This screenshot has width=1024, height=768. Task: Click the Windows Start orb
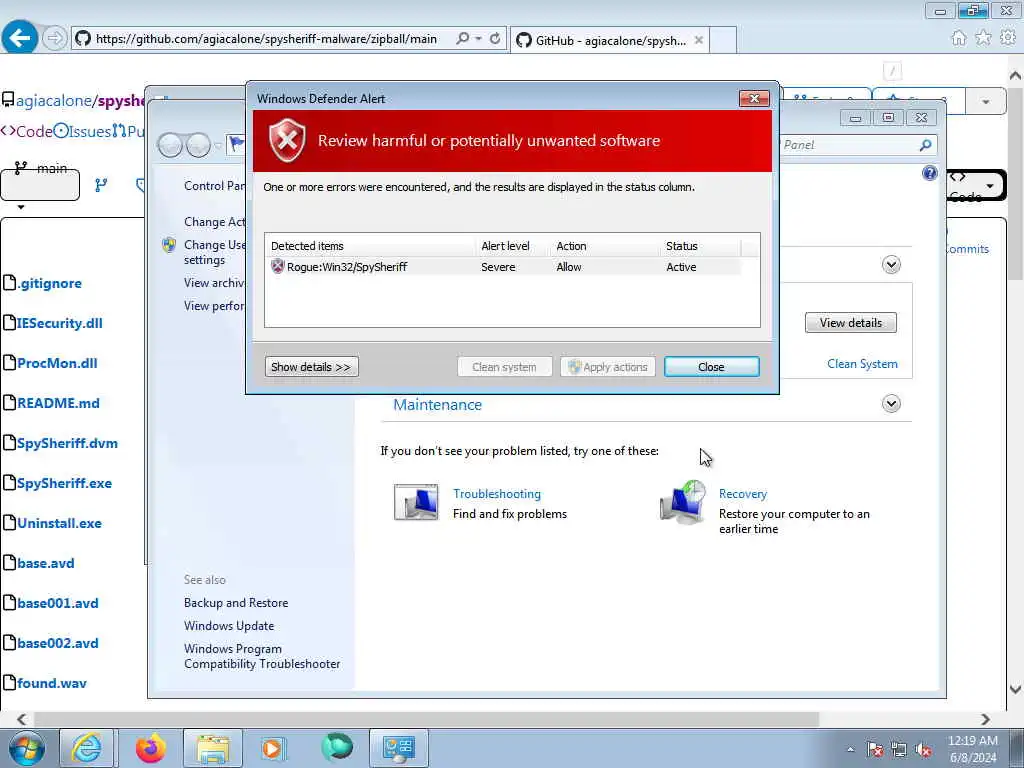[27, 748]
